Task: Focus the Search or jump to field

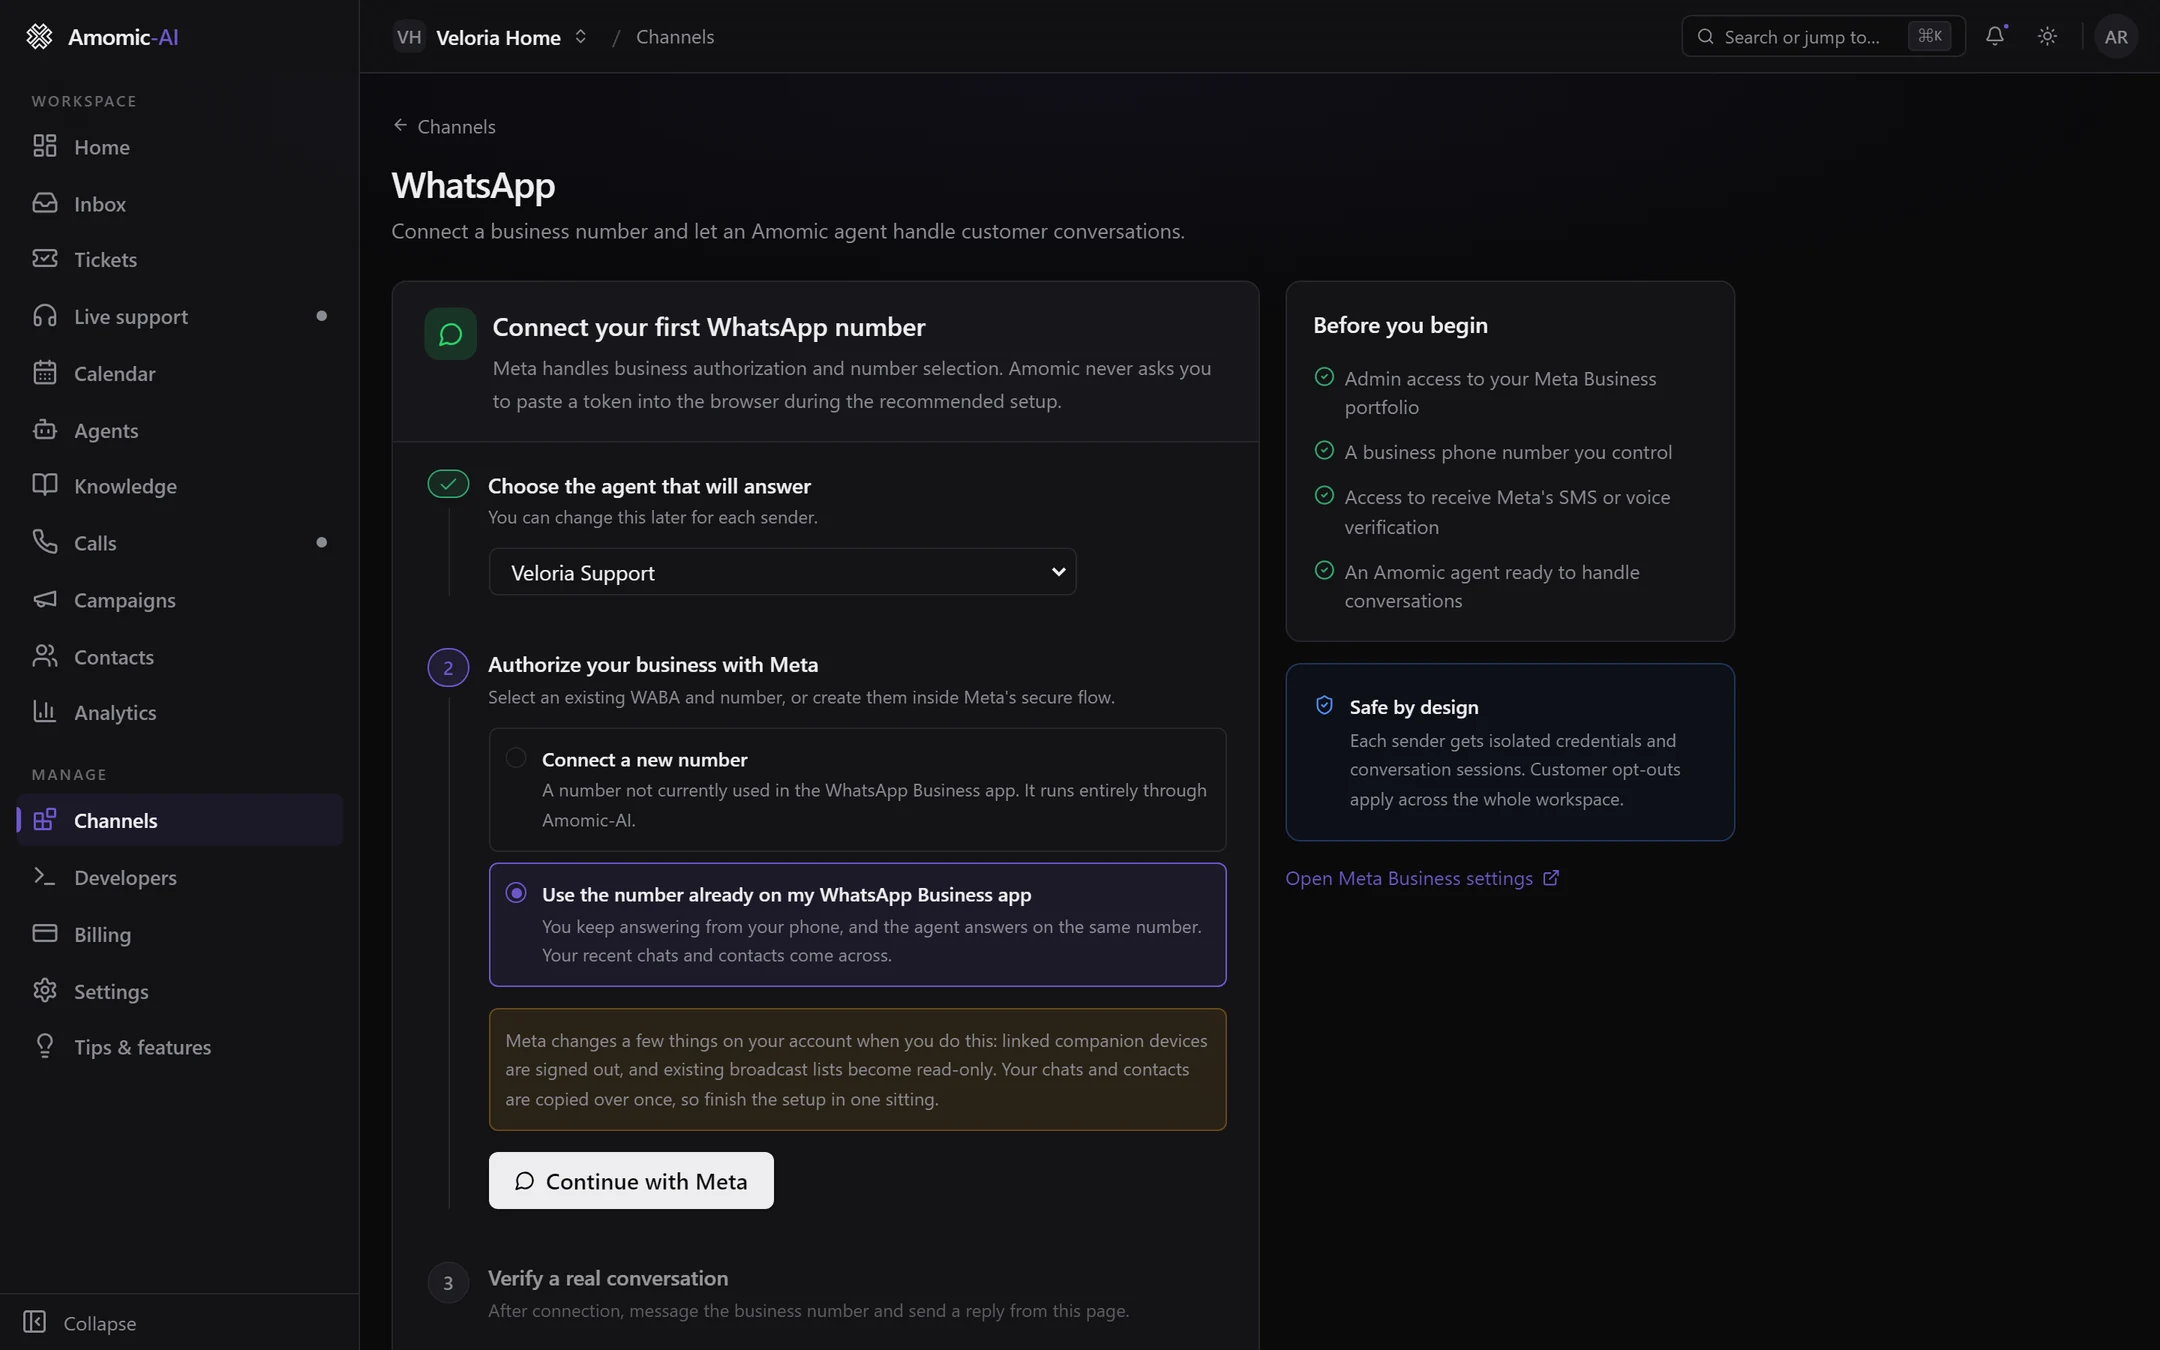Action: (1823, 37)
